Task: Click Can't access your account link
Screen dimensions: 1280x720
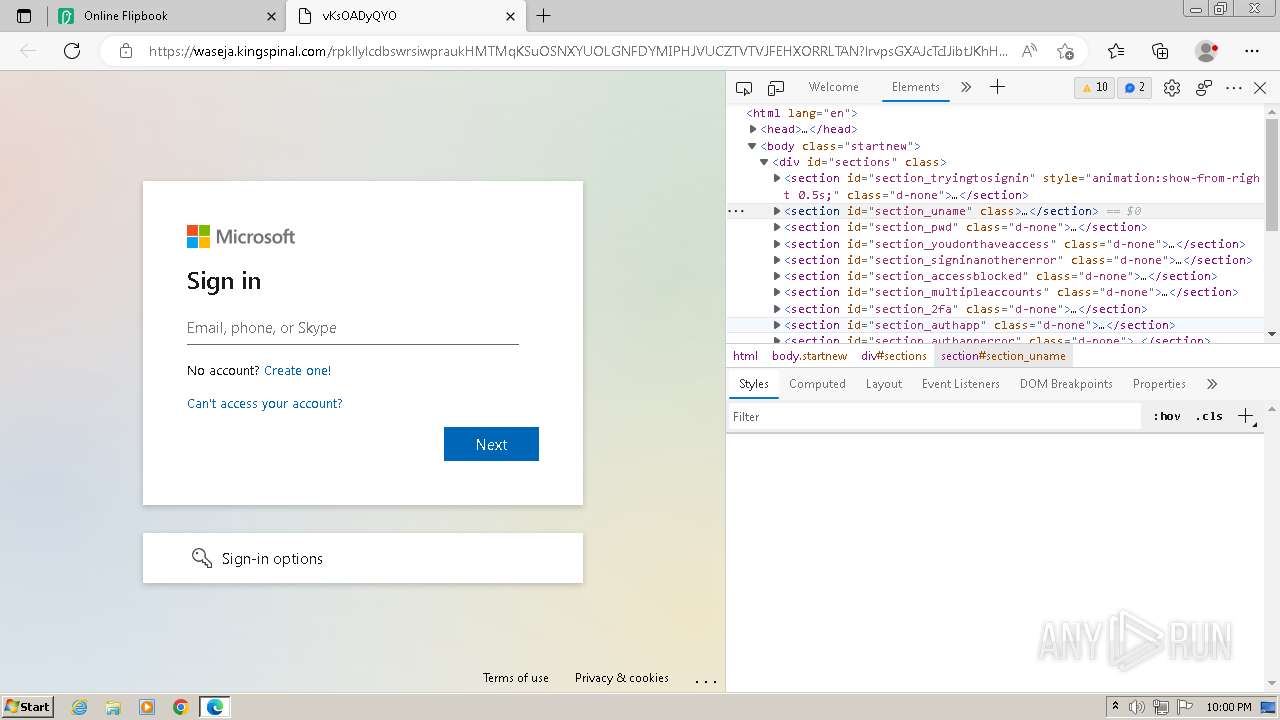Action: [x=265, y=403]
